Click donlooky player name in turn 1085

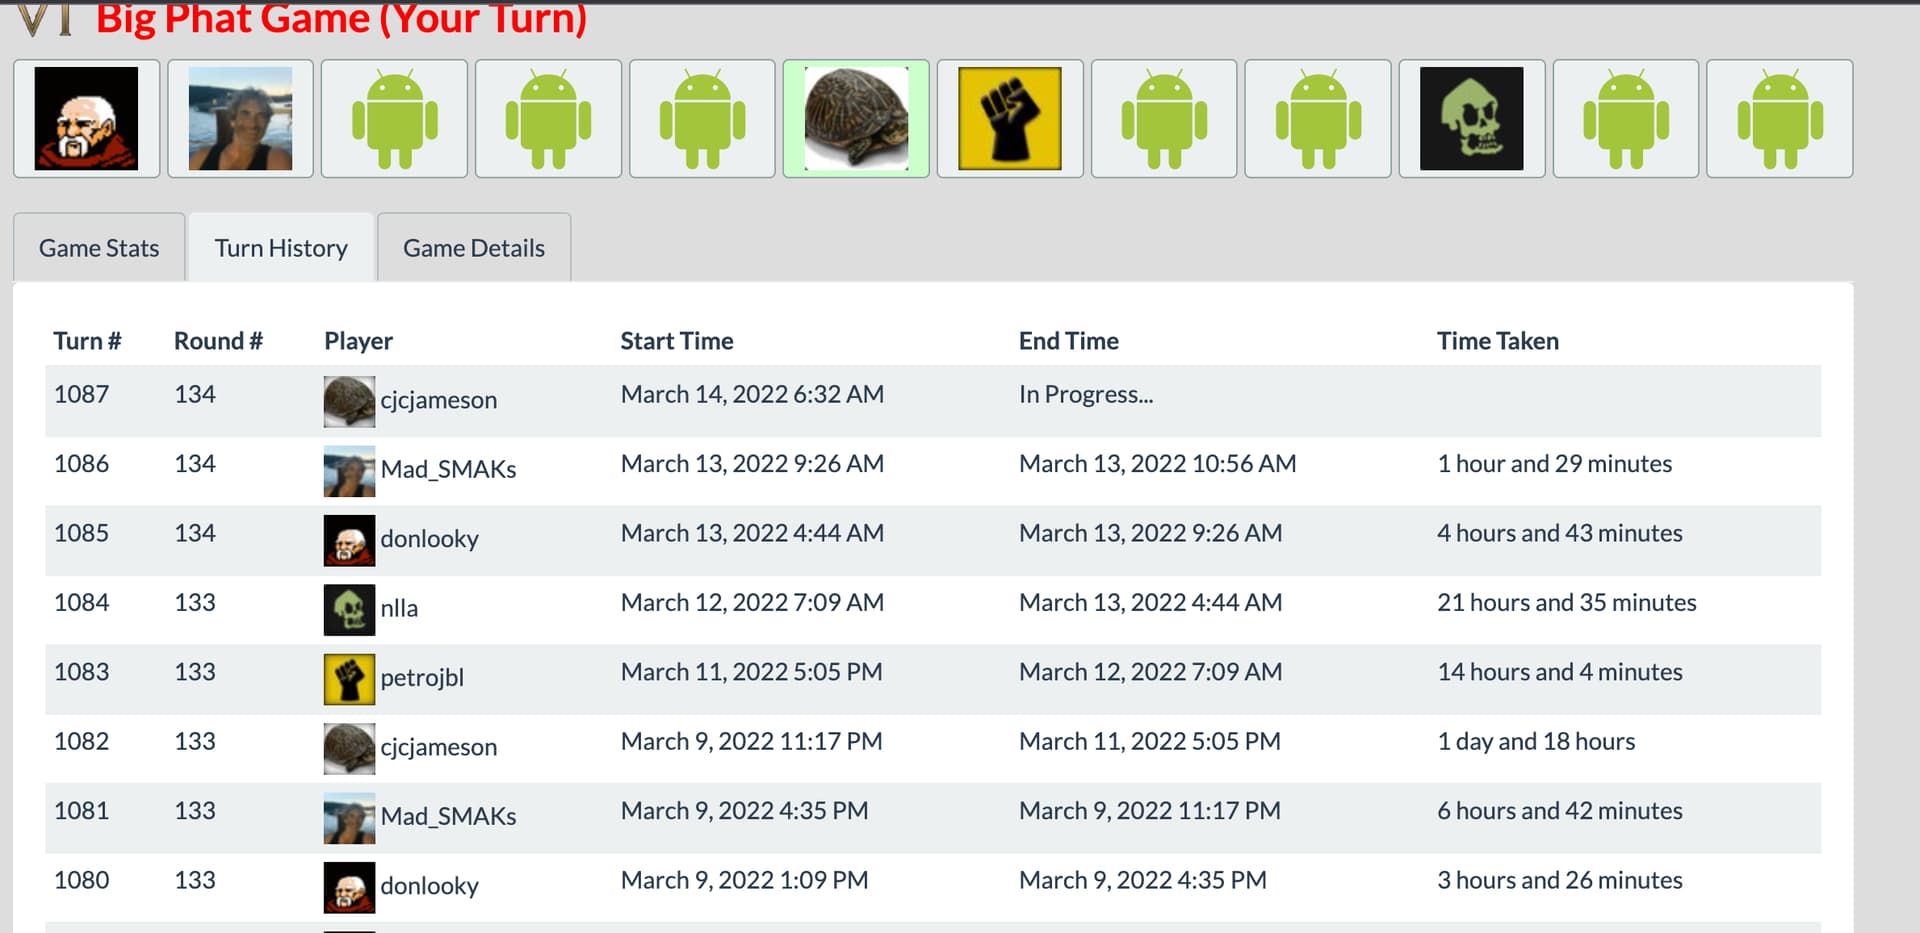pos(429,539)
